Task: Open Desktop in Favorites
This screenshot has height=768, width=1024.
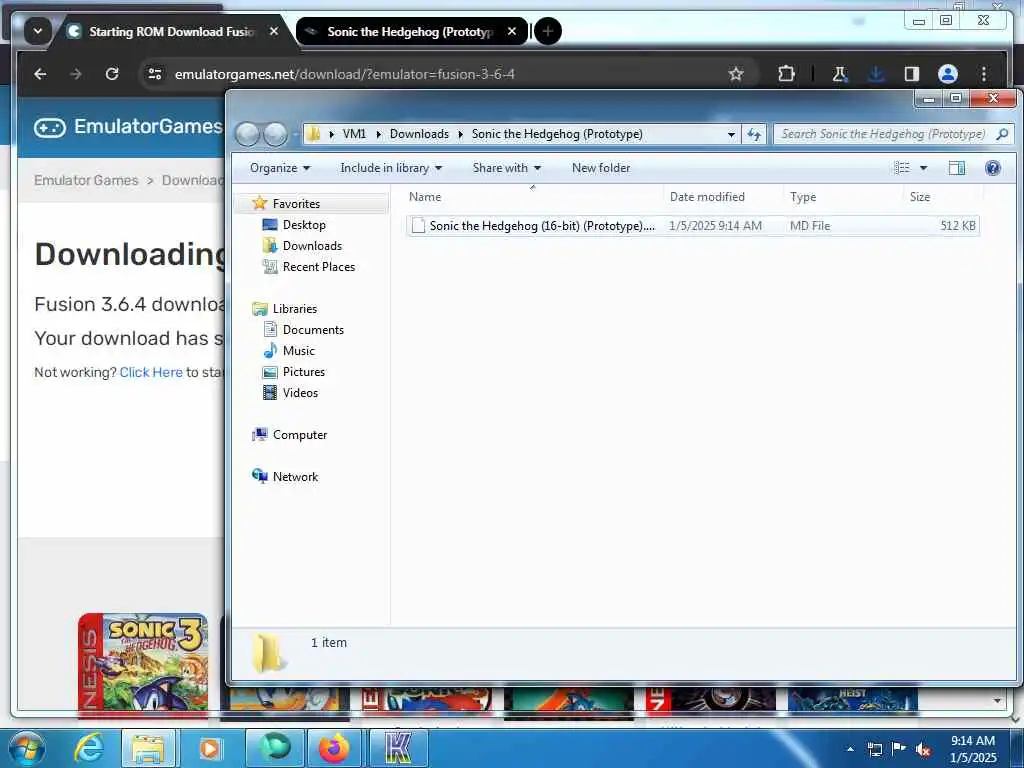Action: tap(304, 225)
